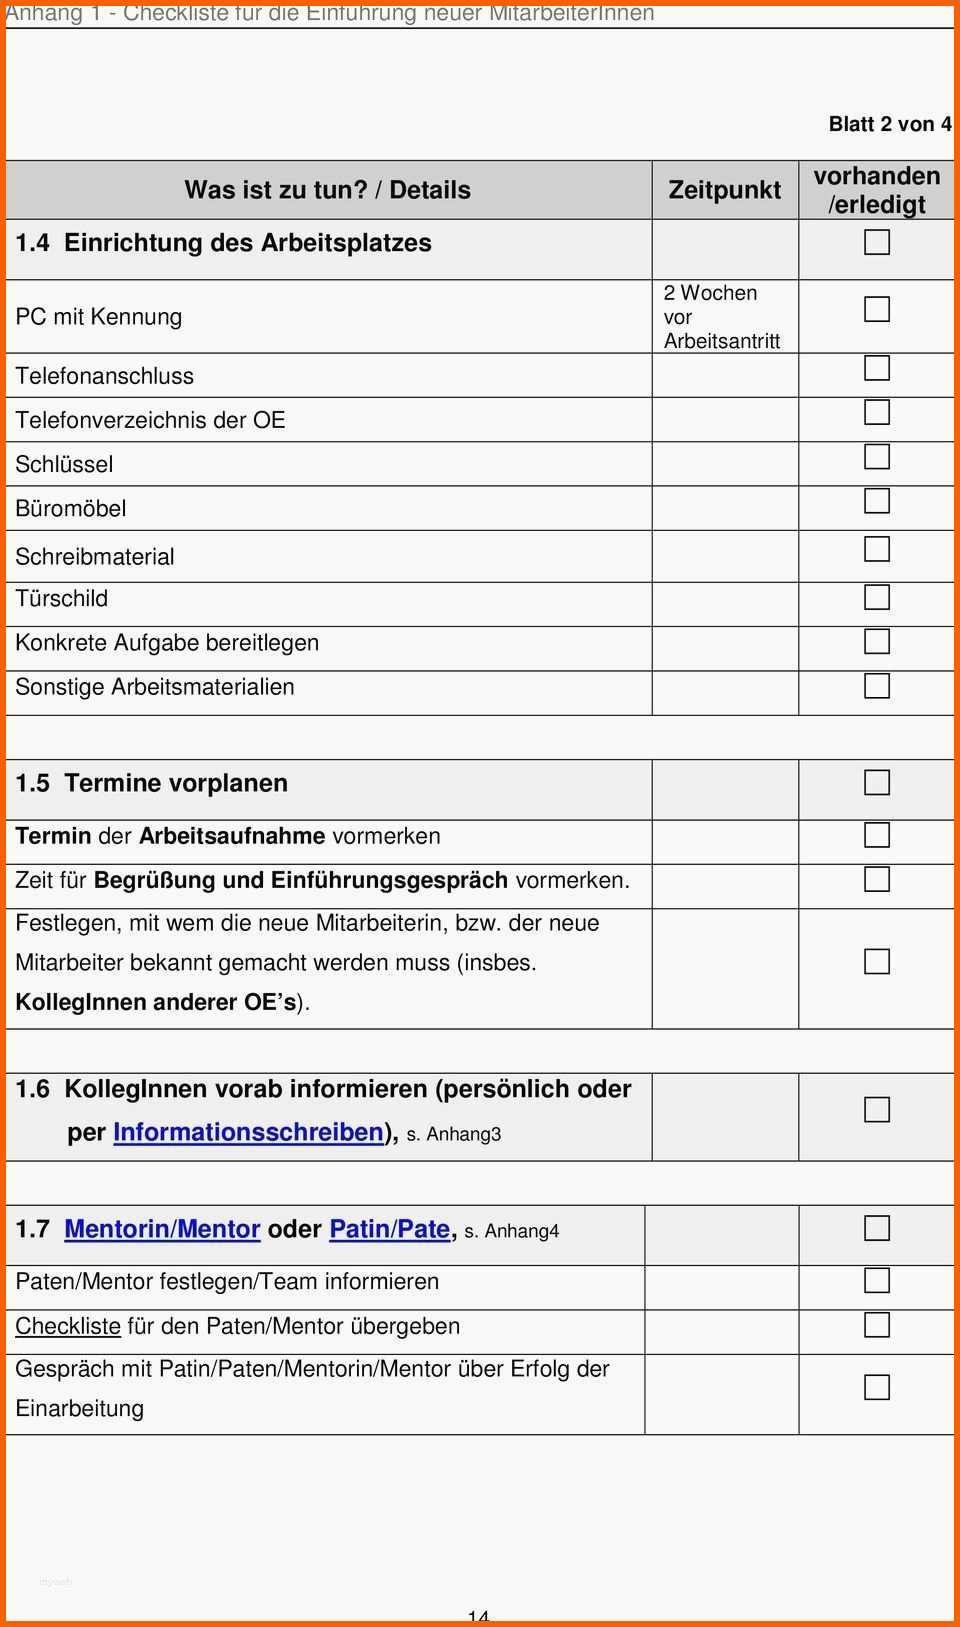This screenshot has width=960, height=1627.
Task: Mark Türschild checkbox as done
Action: (877, 597)
